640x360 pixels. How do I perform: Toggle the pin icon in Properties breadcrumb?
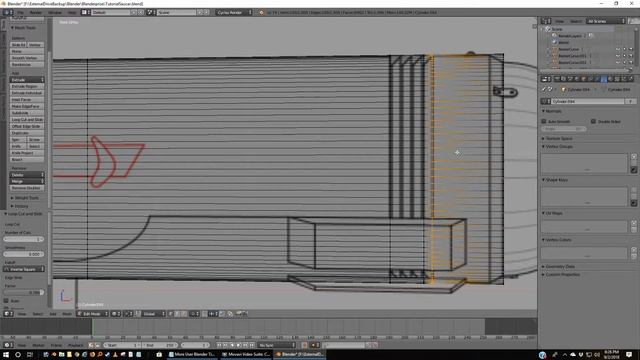pyautogui.click(x=544, y=89)
